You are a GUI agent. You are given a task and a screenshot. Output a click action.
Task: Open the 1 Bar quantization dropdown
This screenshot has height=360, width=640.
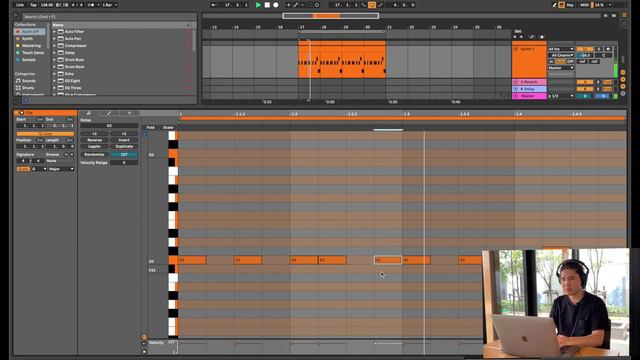click(x=109, y=5)
